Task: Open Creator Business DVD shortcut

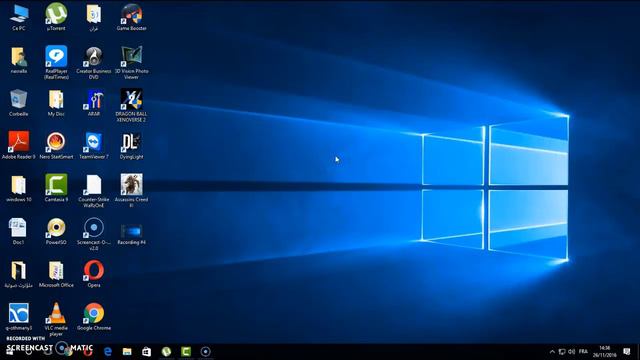Action: pyautogui.click(x=94, y=62)
